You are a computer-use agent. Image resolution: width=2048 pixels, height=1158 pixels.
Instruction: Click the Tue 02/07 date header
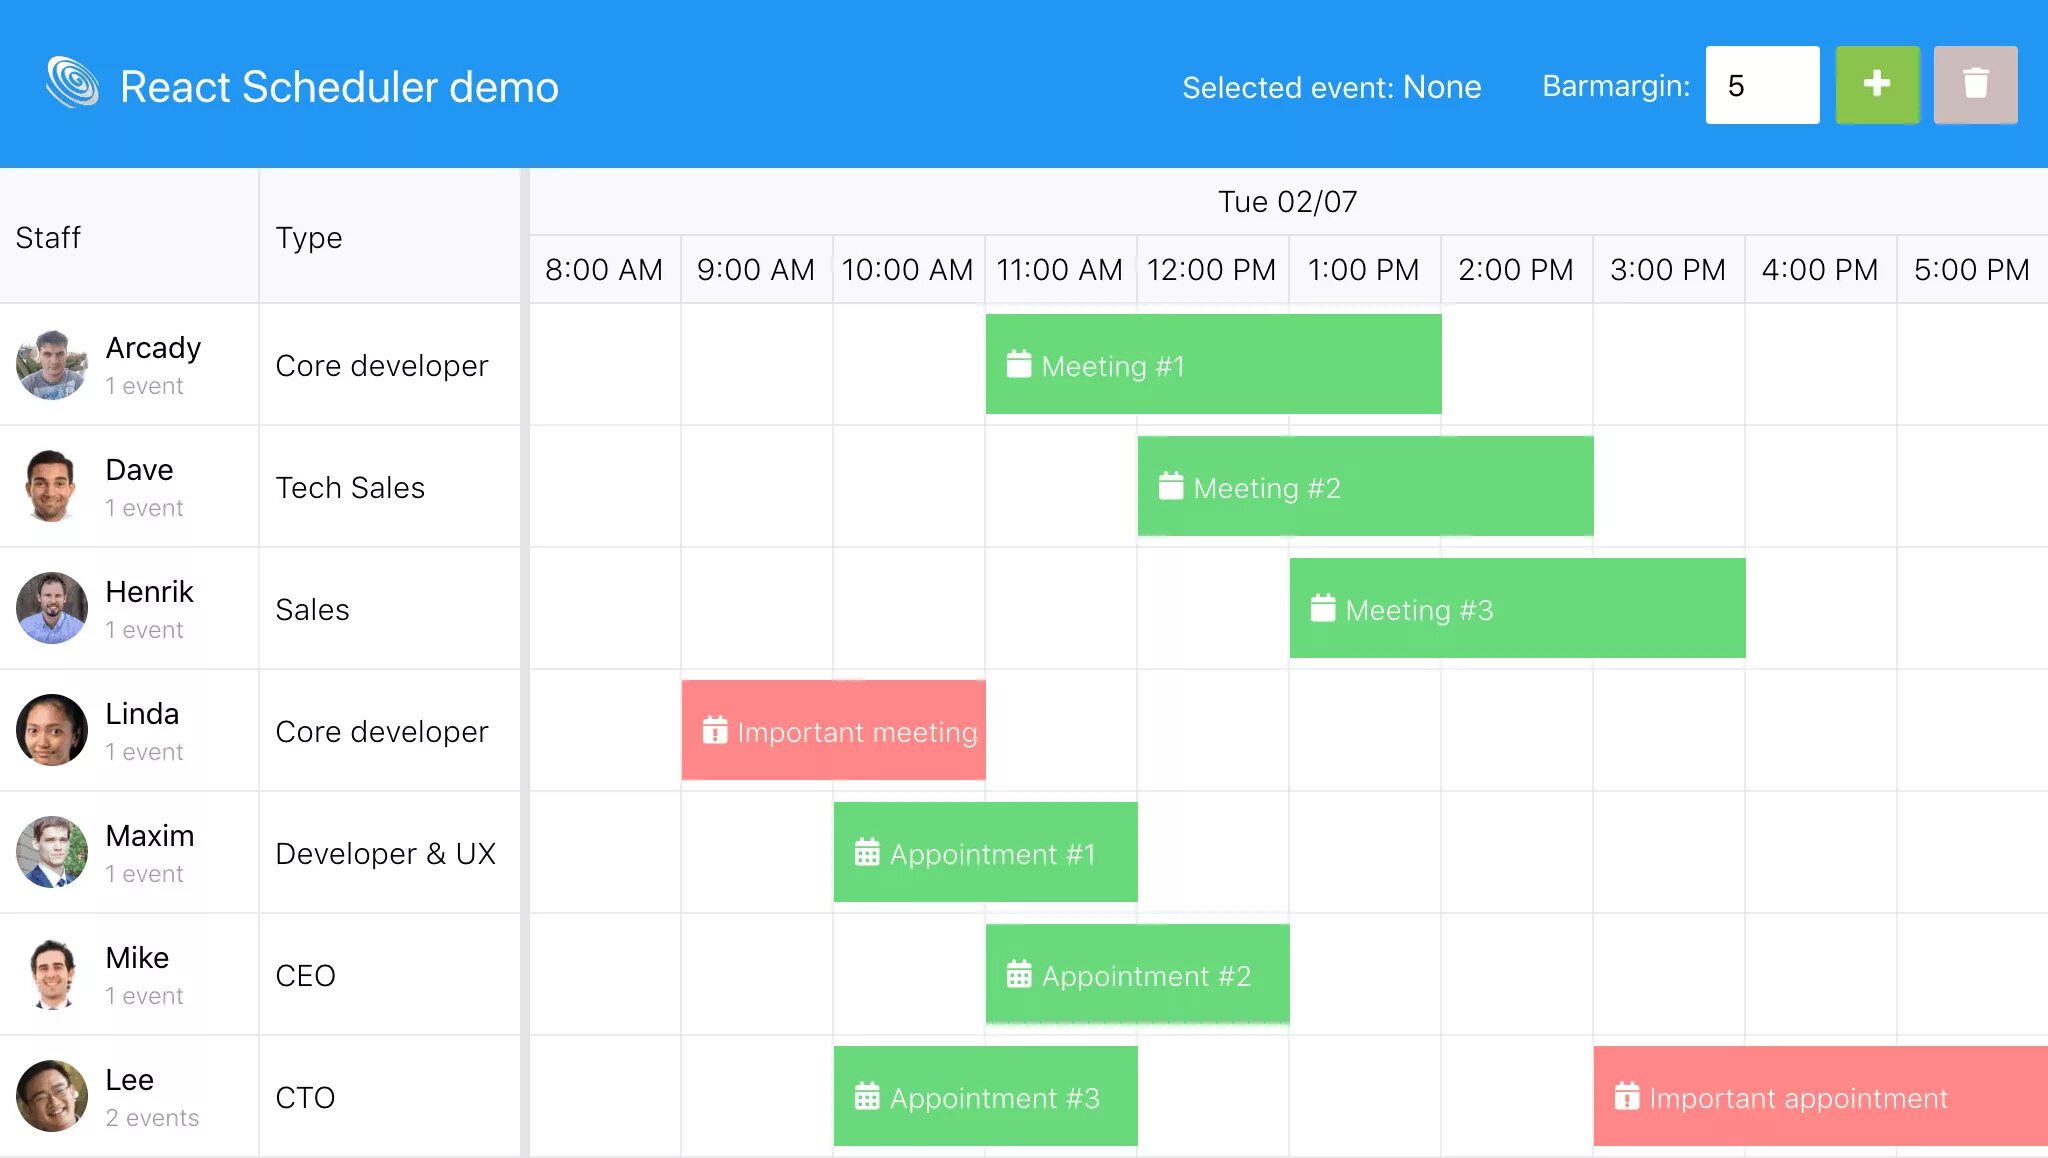pyautogui.click(x=1287, y=202)
